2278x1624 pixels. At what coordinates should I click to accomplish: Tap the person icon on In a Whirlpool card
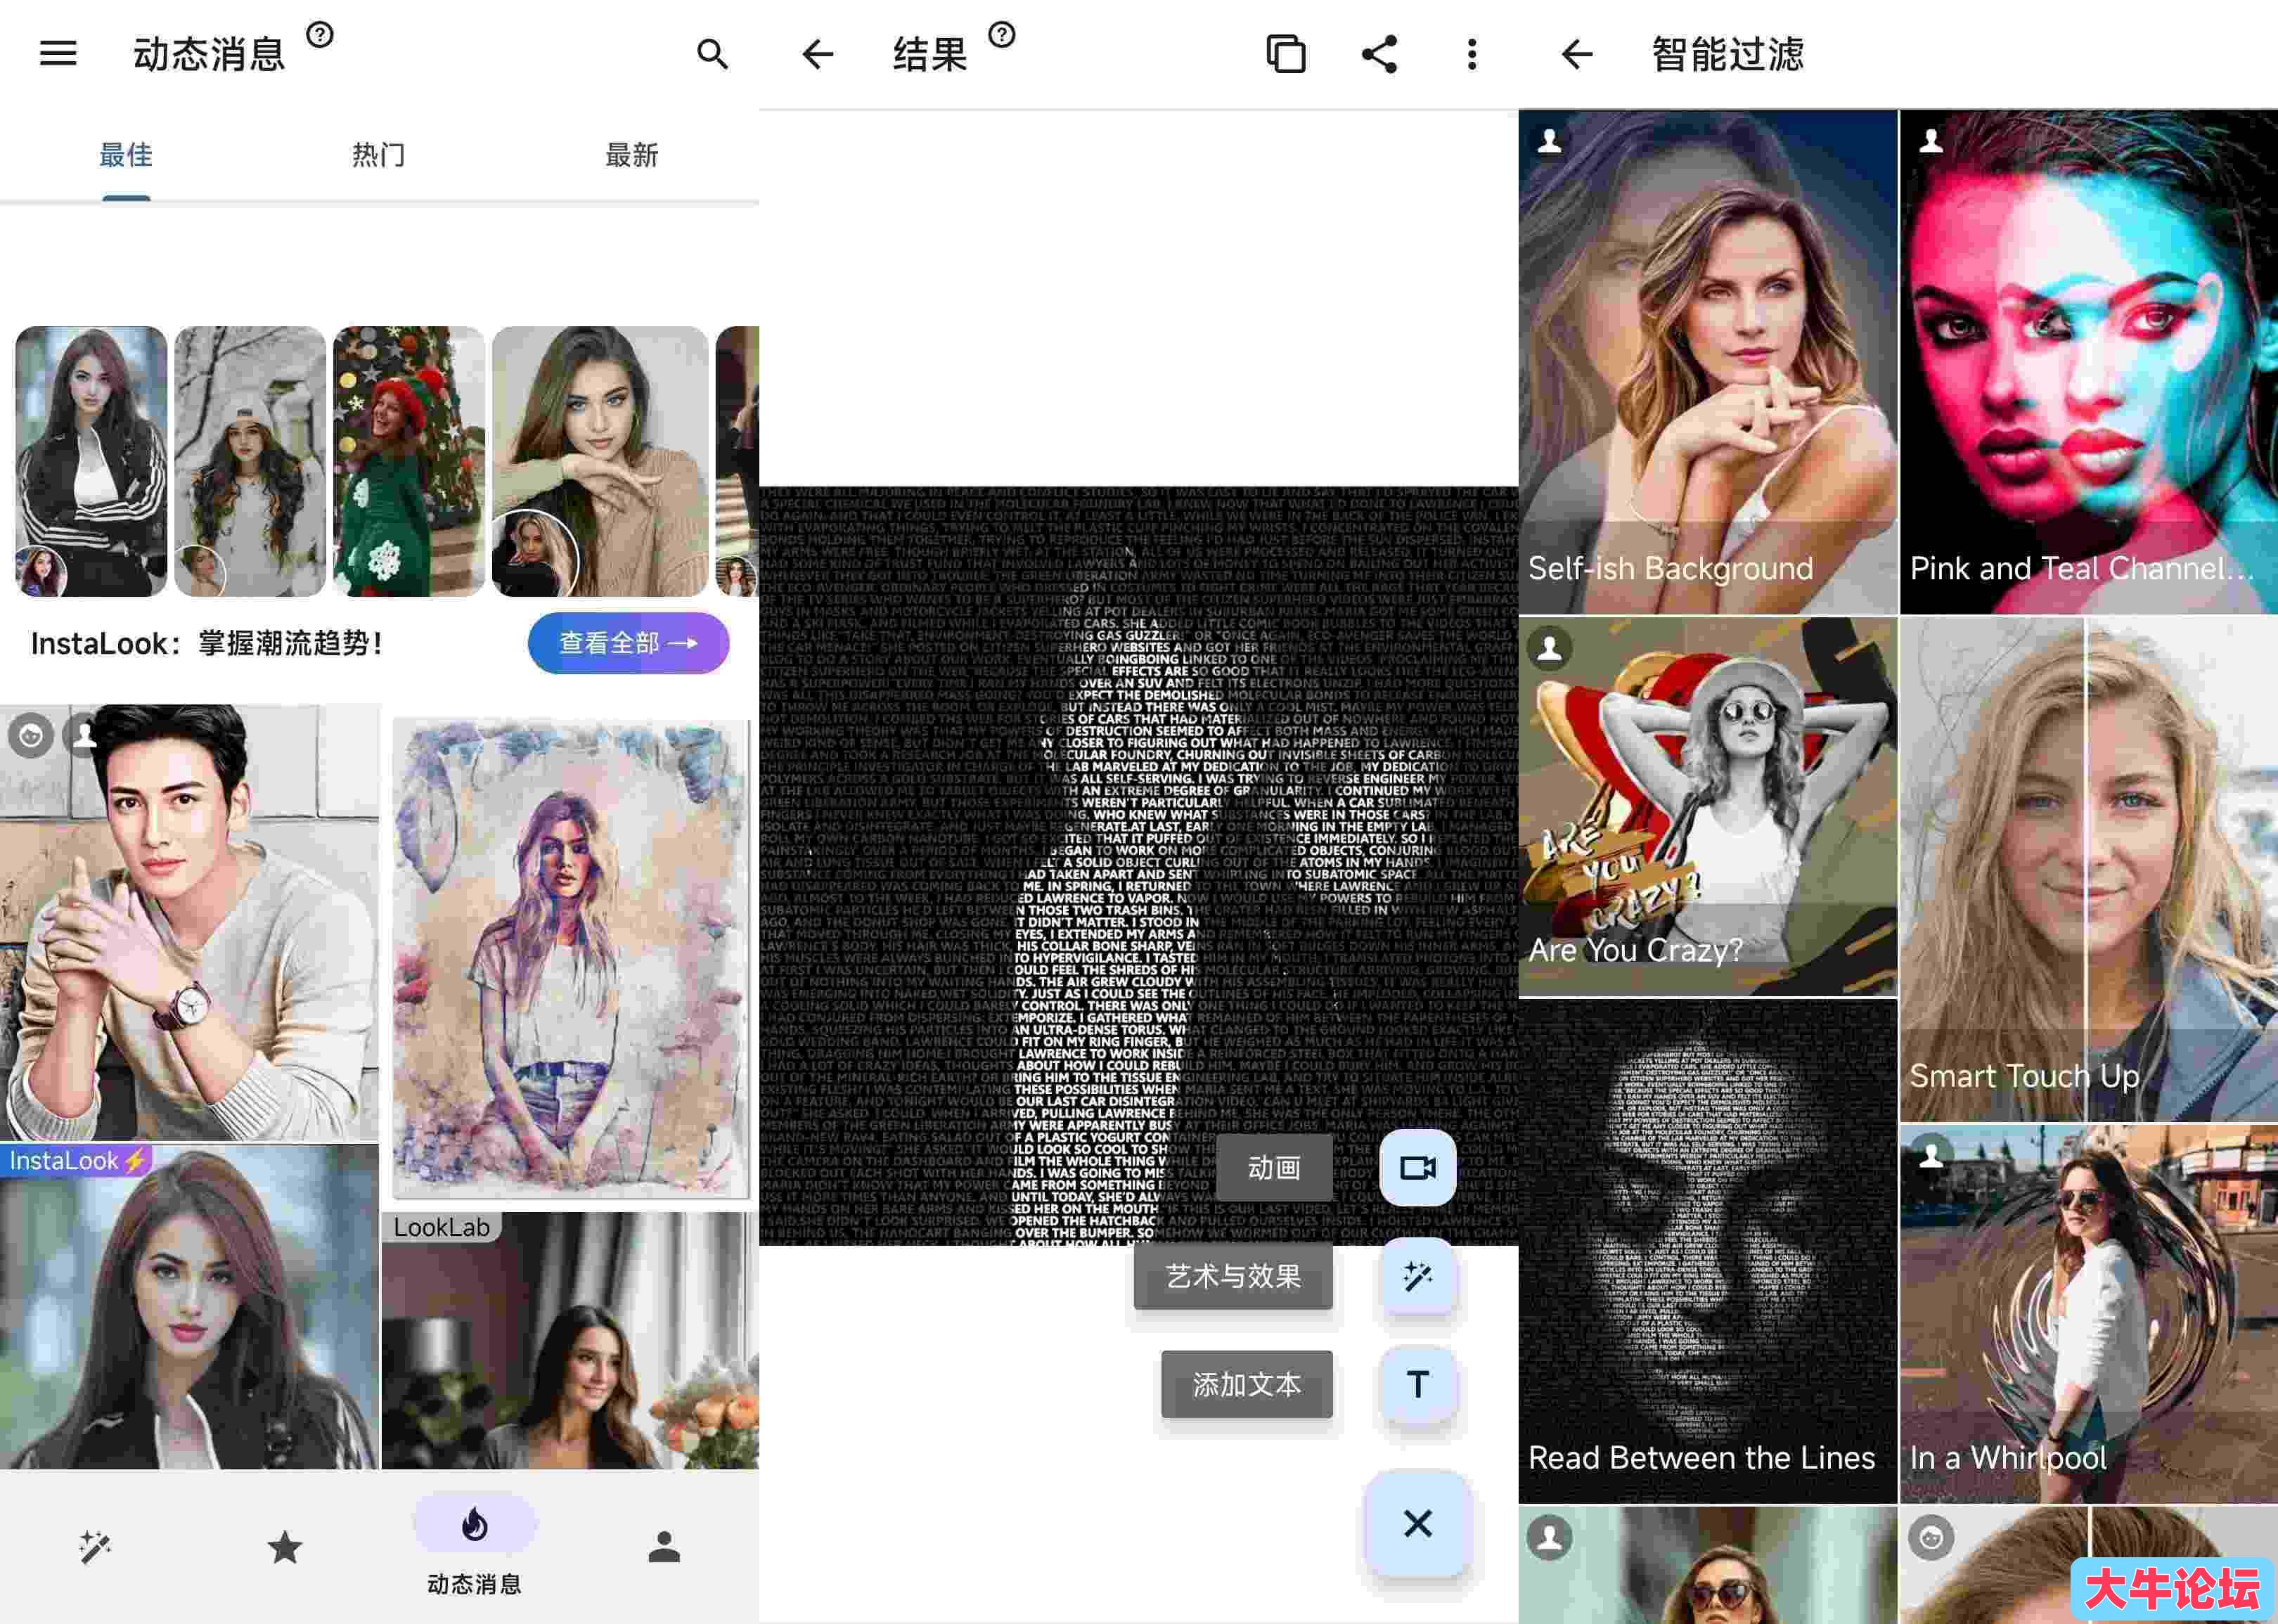click(x=1931, y=1155)
